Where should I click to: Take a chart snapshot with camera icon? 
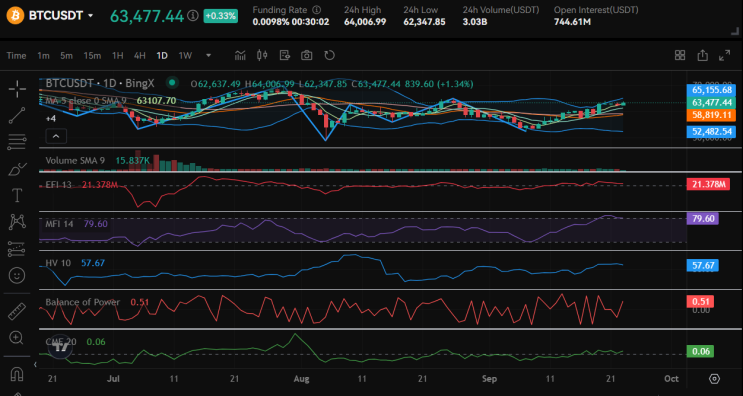[307, 55]
